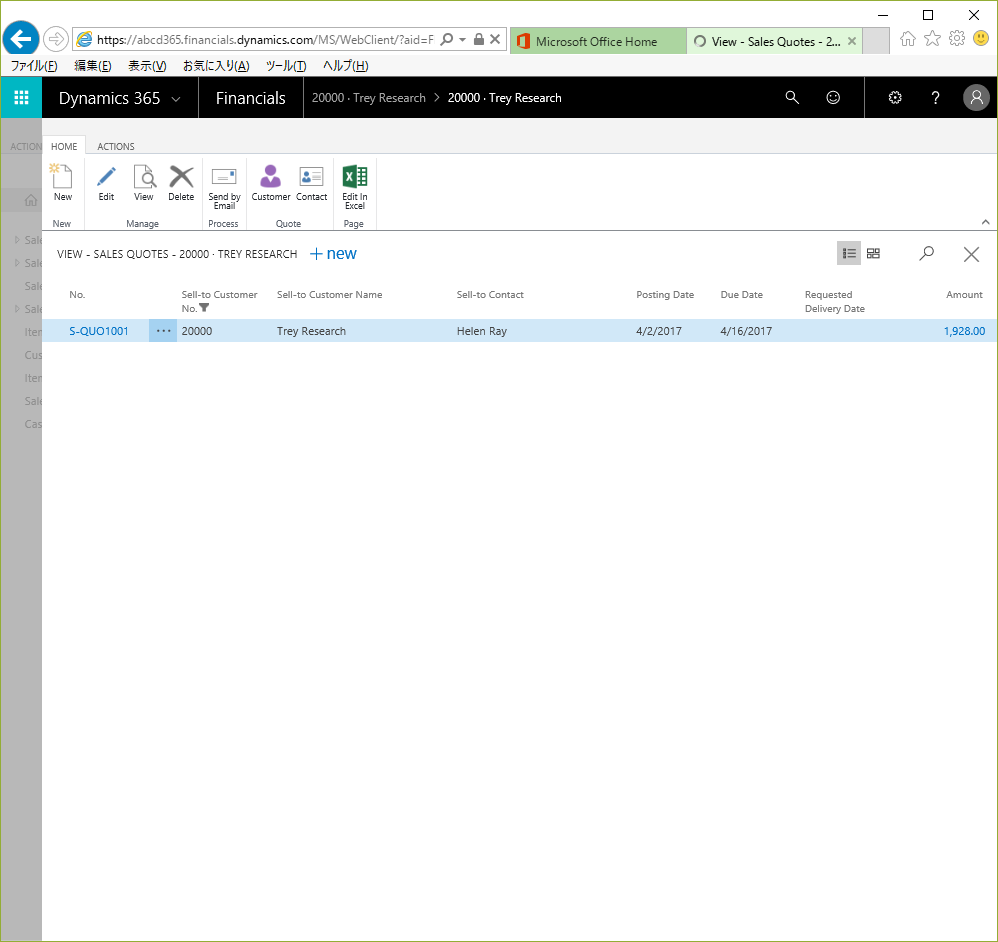This screenshot has width=998, height=942.
Task: Click the browser home icon
Action: pyautogui.click(x=908, y=39)
